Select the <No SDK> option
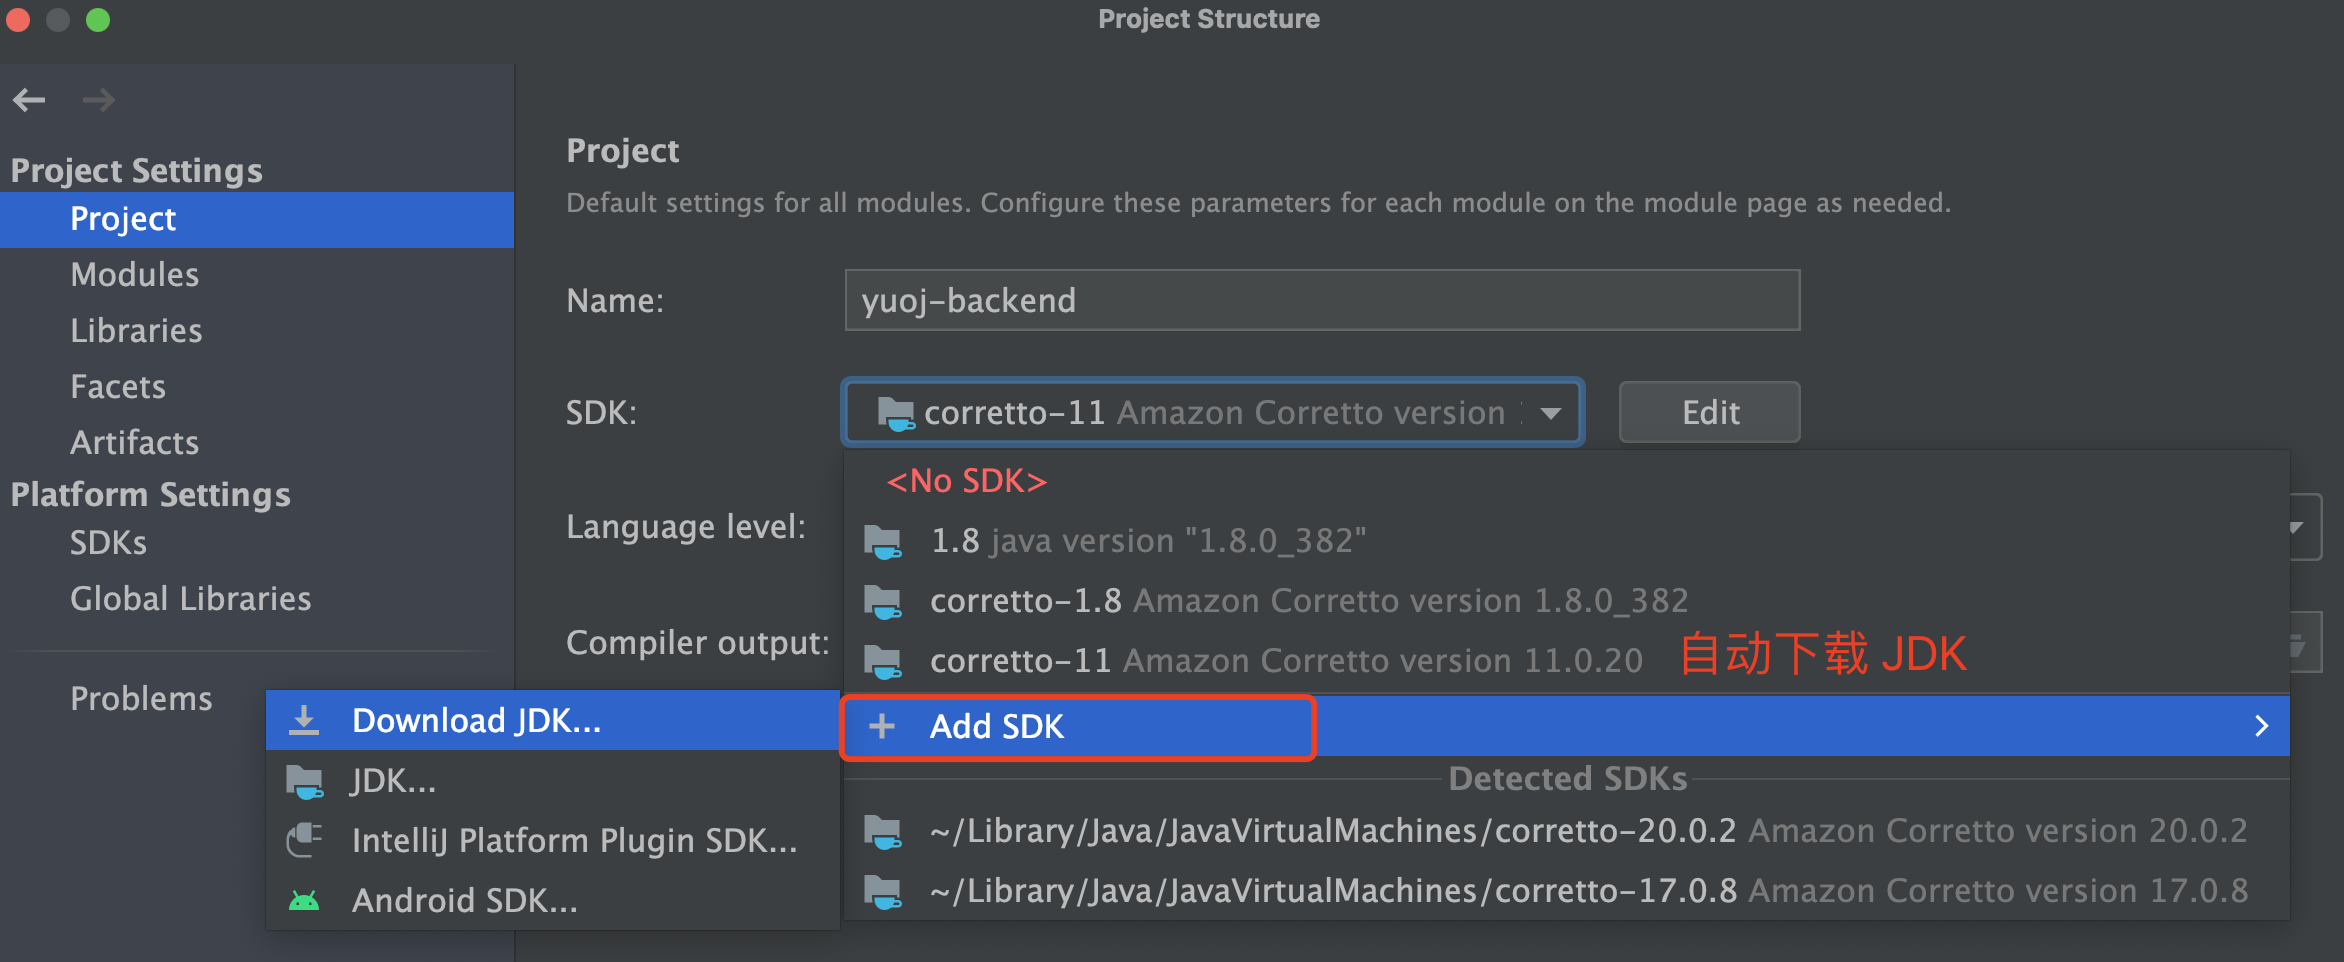The width and height of the screenshot is (2344, 962). pos(966,481)
